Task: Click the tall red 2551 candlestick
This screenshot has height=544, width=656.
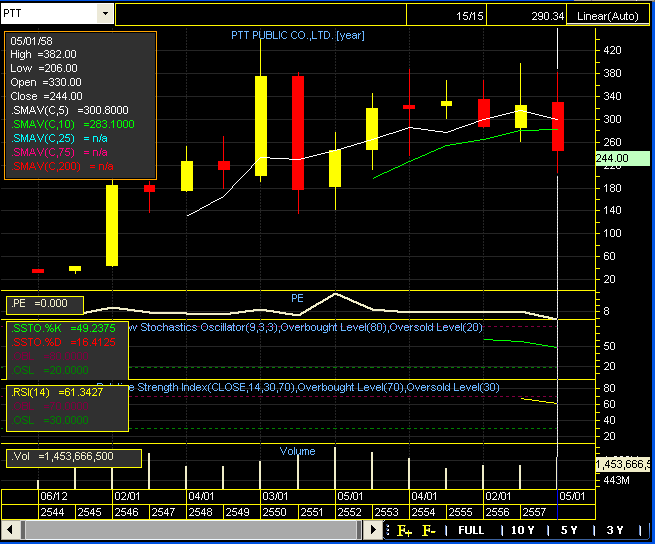Action: (x=298, y=133)
